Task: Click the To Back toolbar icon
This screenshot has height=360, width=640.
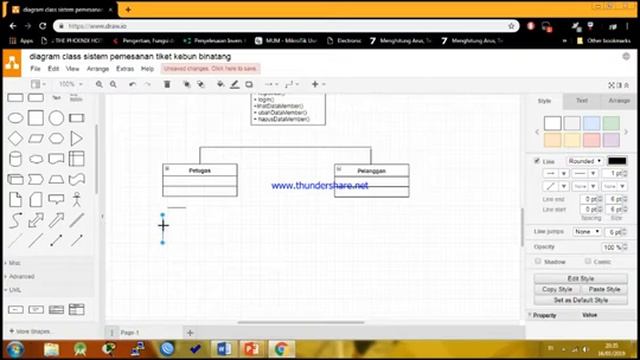Action: coord(201,84)
